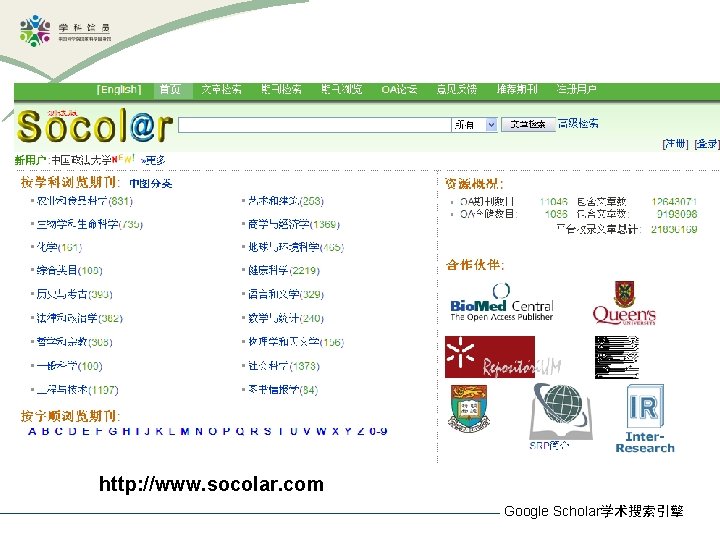Click the OA journal count 11046

point(554,202)
